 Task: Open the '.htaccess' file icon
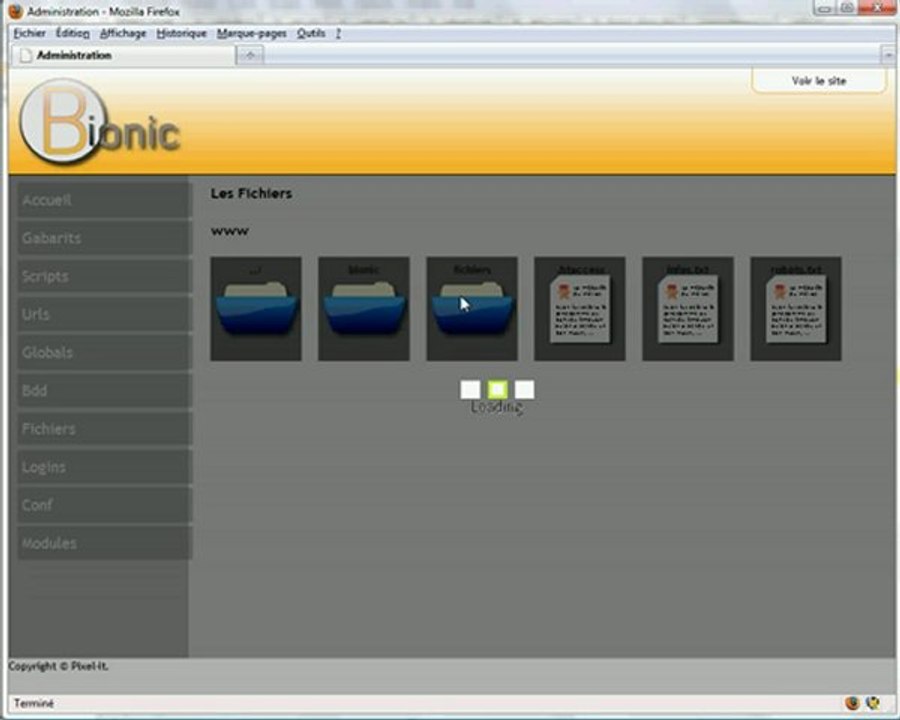580,308
